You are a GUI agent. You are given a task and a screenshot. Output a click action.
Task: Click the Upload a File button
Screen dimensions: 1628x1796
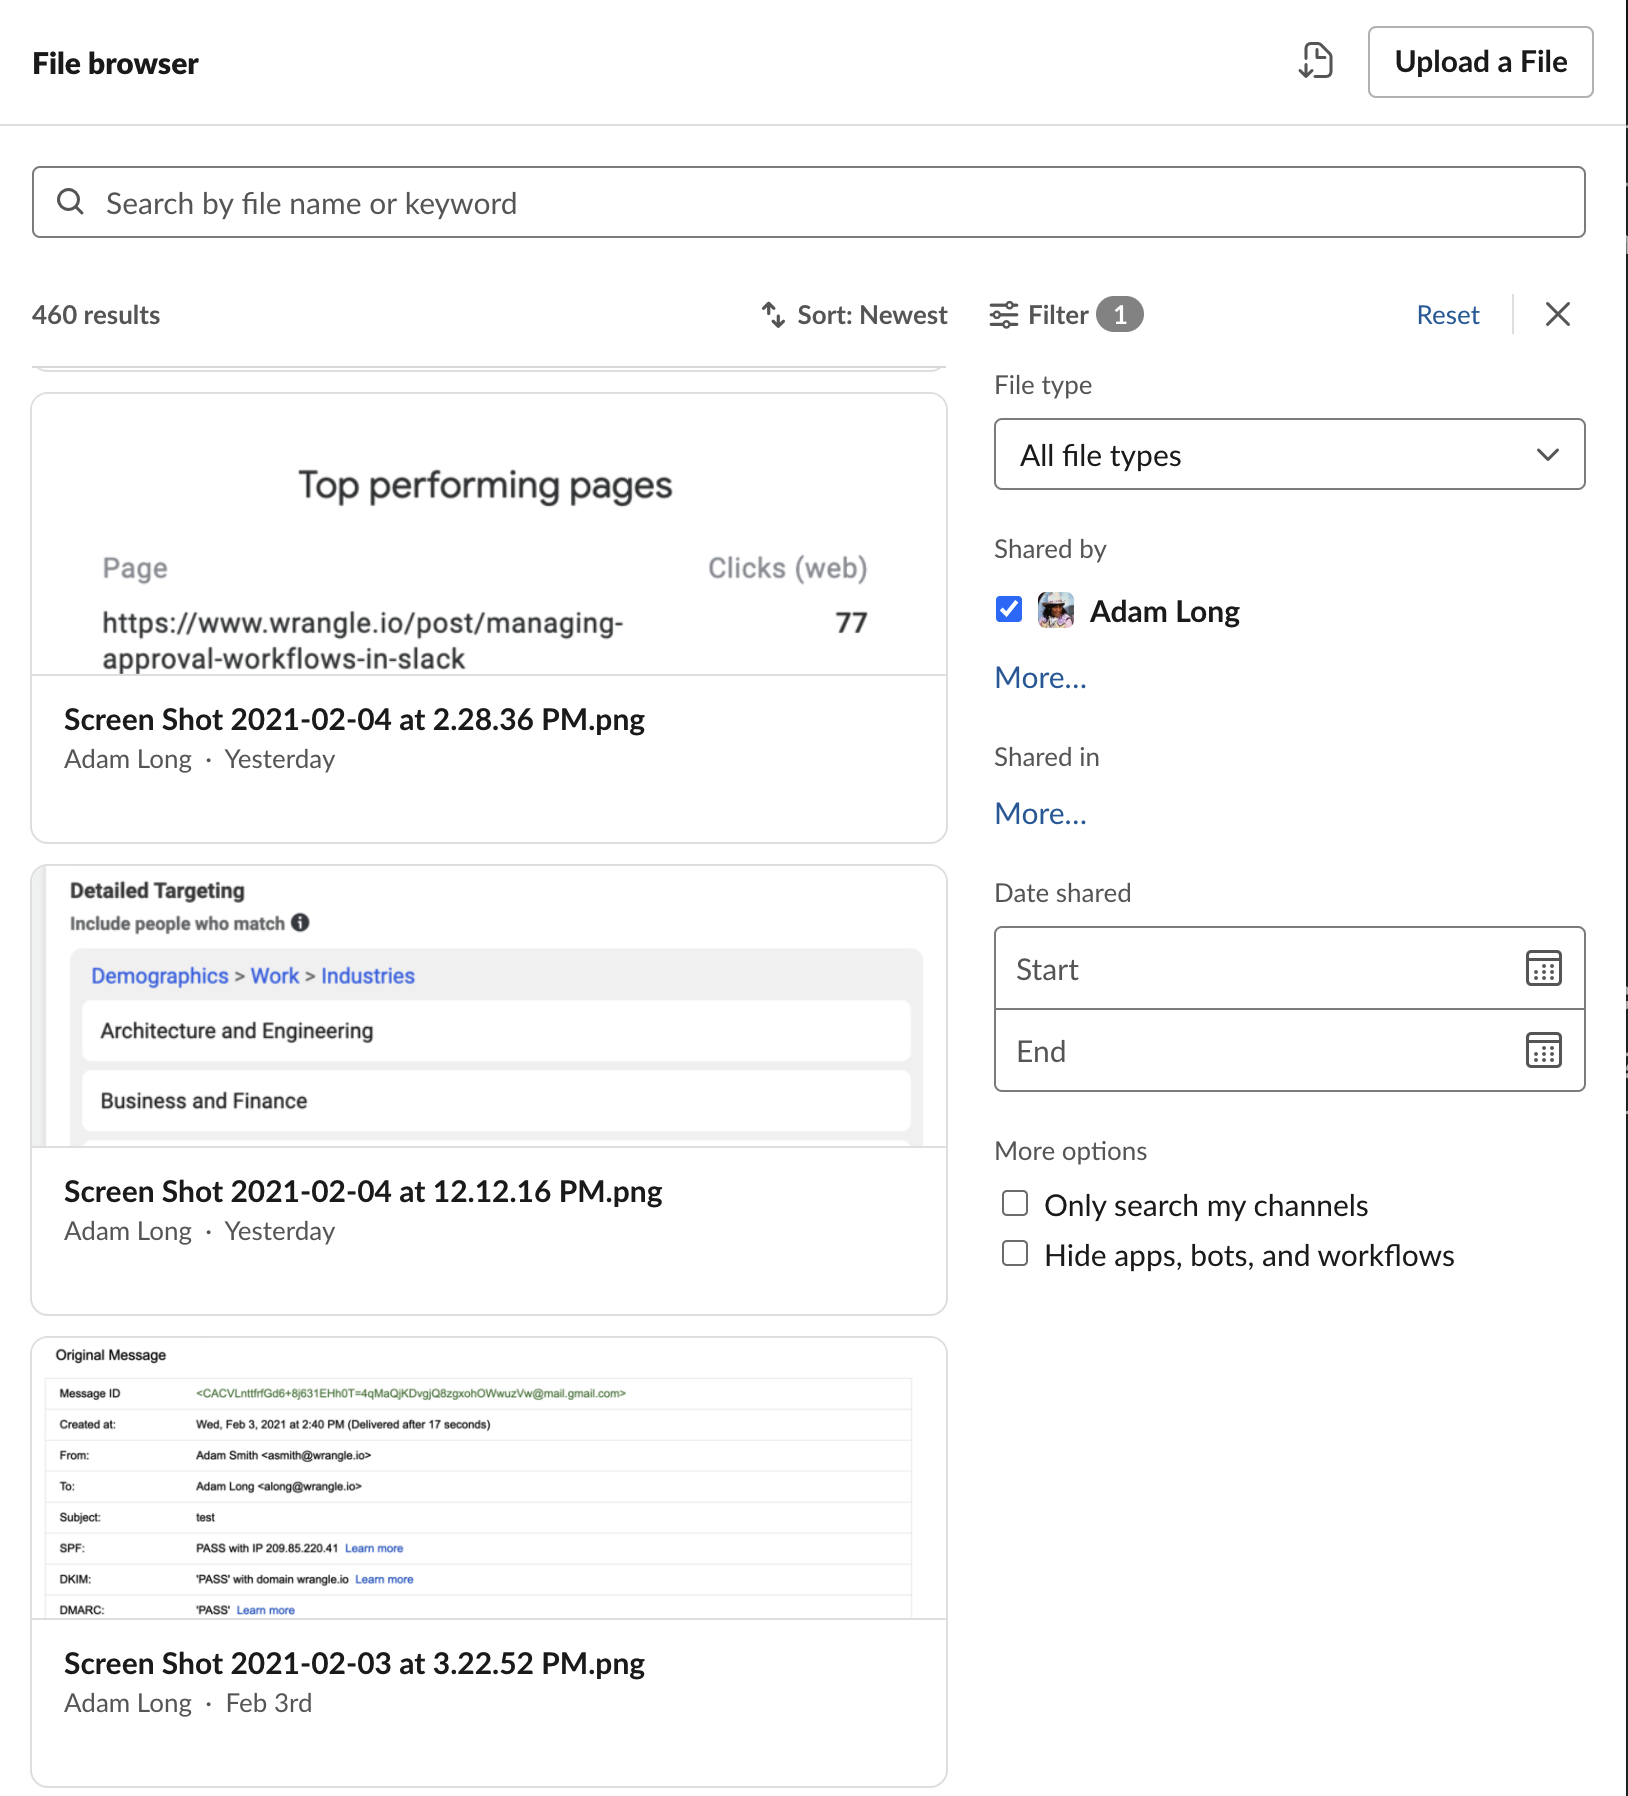coord(1480,62)
